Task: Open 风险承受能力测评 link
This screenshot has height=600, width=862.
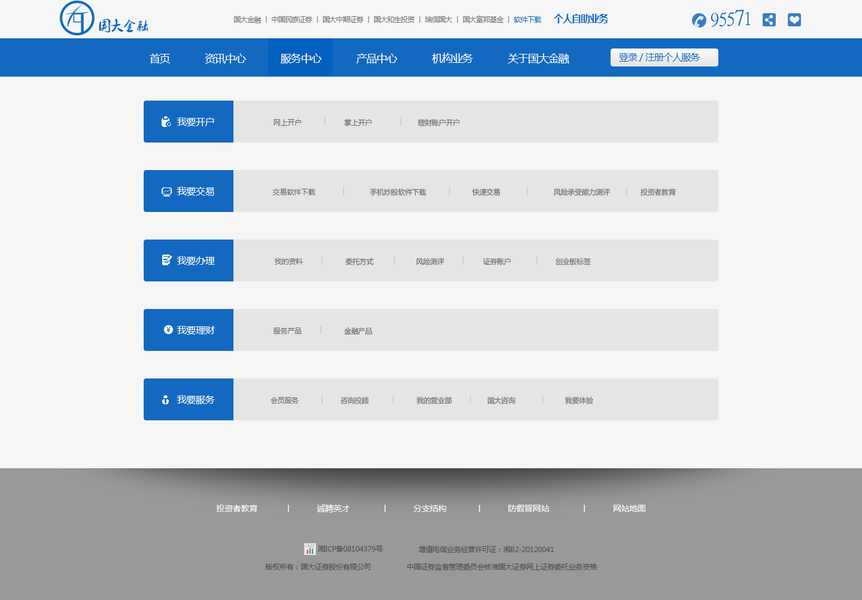Action: click(581, 192)
